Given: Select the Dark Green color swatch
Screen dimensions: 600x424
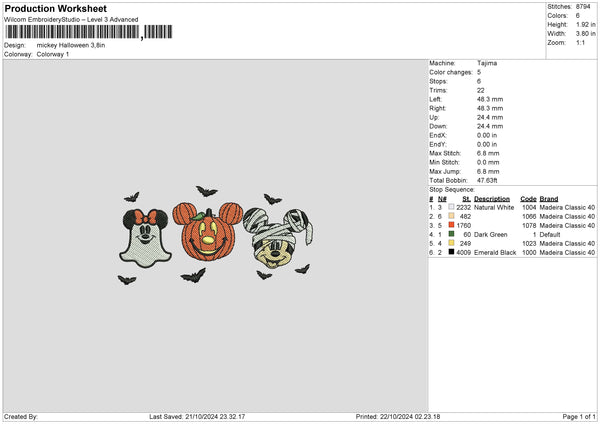Looking at the screenshot, I should coord(452,234).
